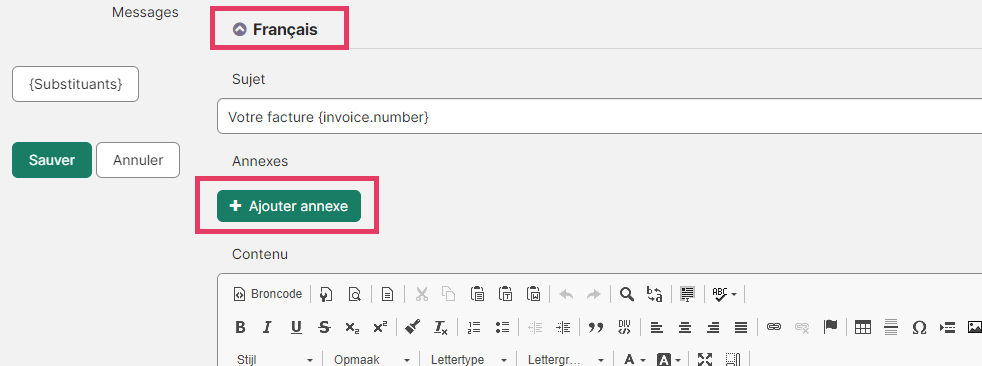The image size is (982, 366).
Task: Click the Unlink icon
Action: tap(802, 327)
